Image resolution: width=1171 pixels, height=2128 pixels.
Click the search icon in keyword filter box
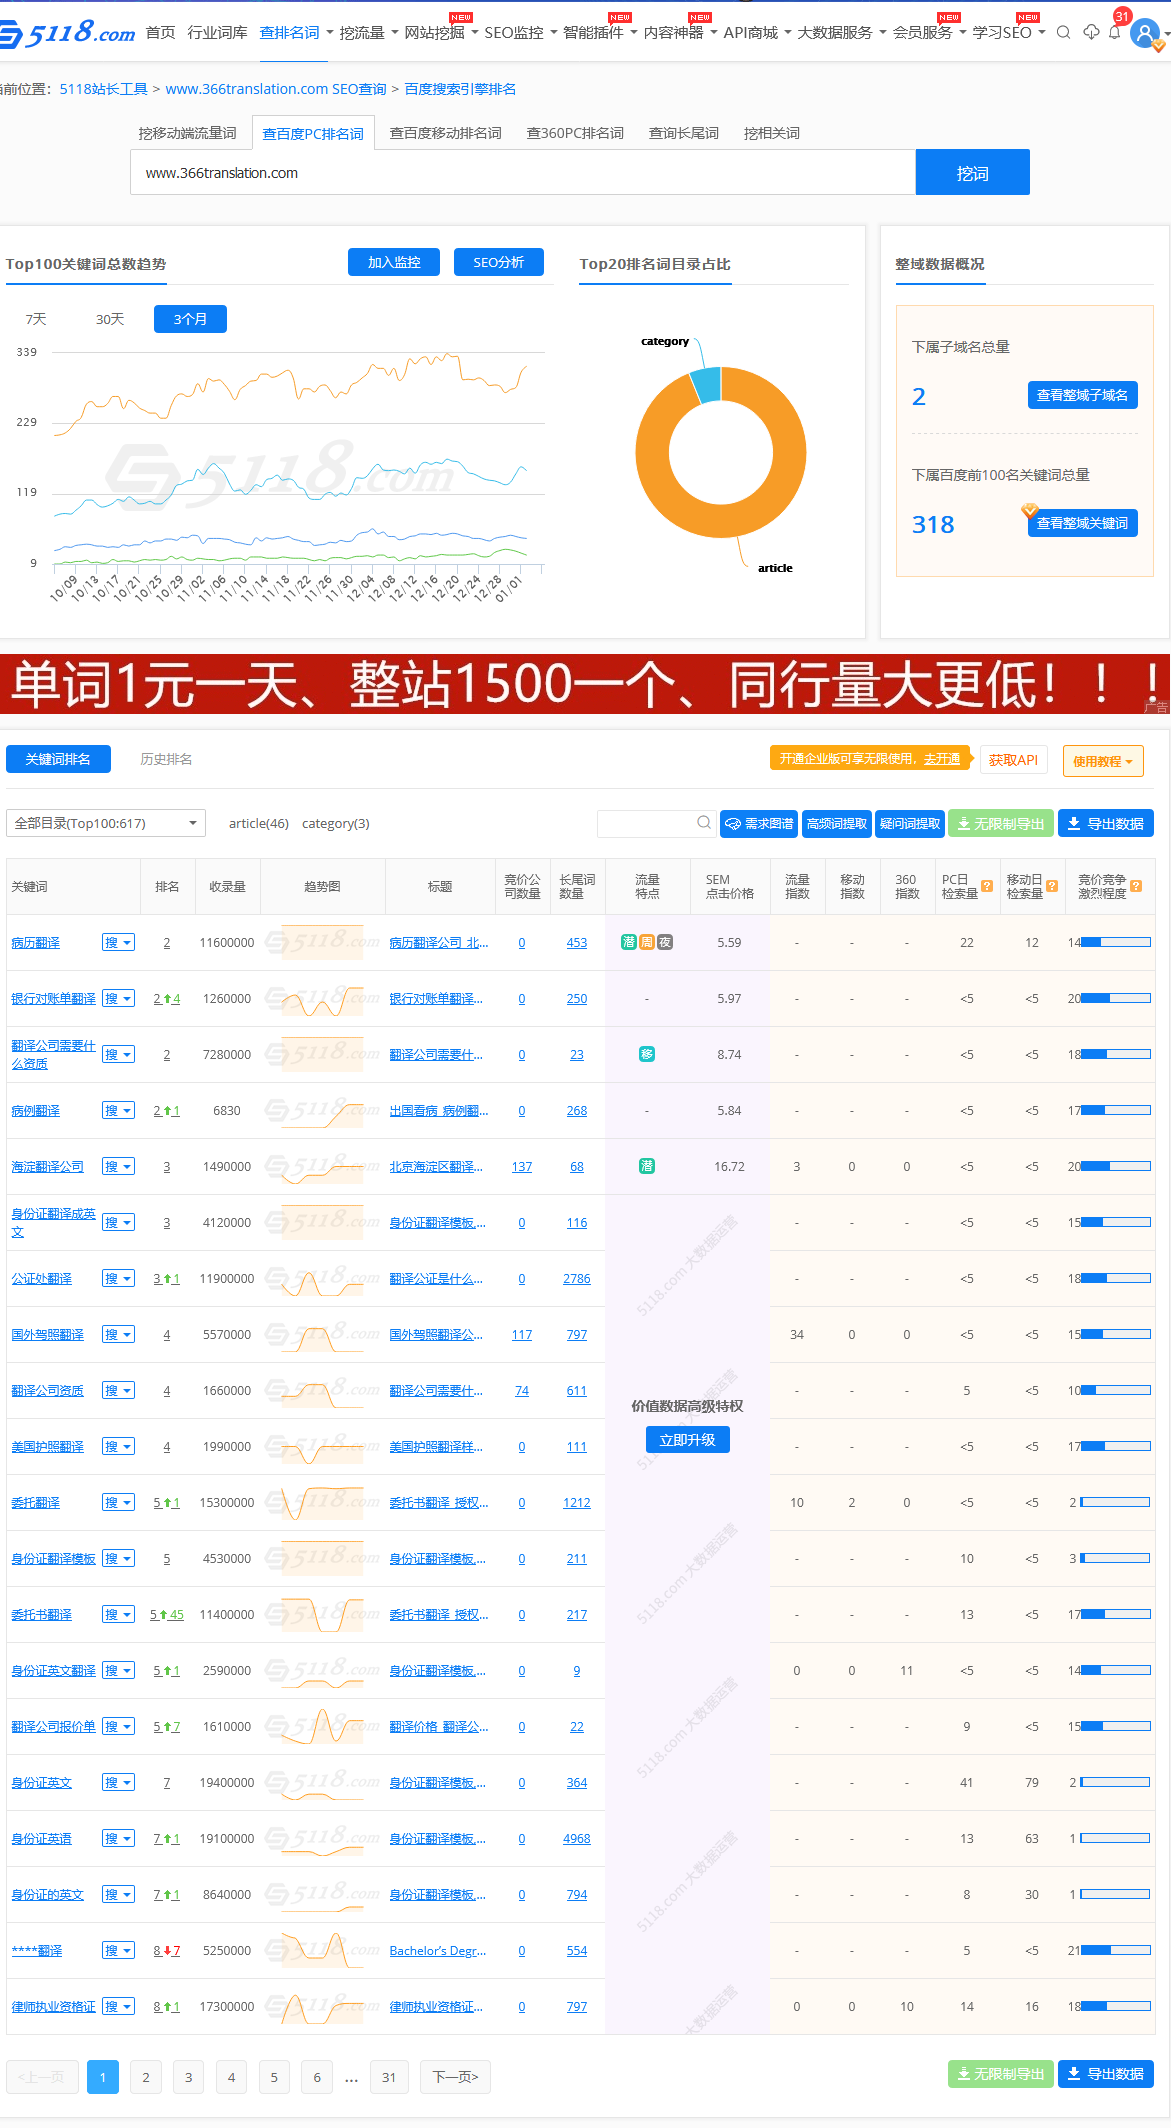pos(704,823)
